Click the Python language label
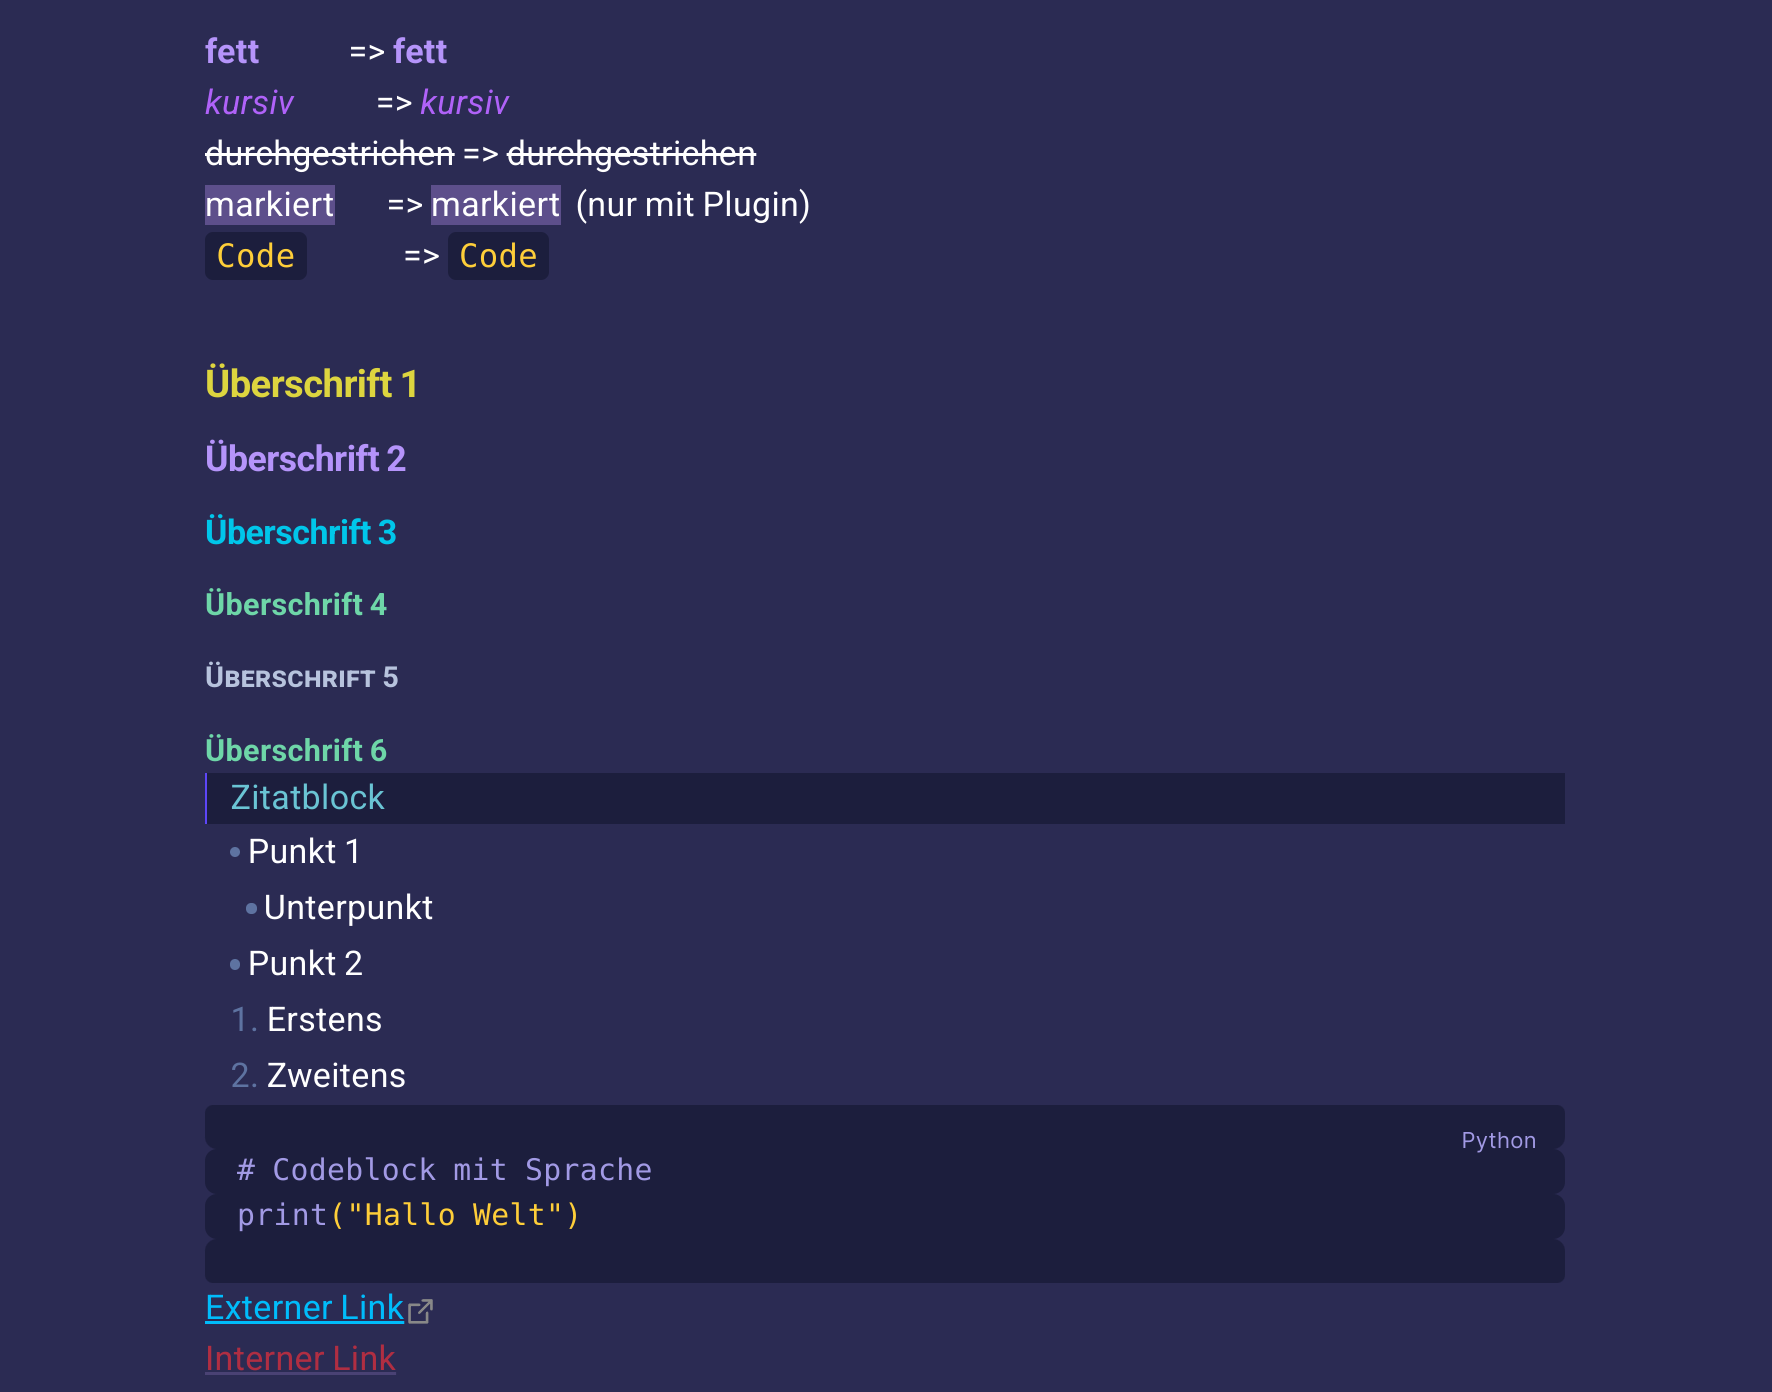This screenshot has height=1392, width=1772. [1498, 1141]
